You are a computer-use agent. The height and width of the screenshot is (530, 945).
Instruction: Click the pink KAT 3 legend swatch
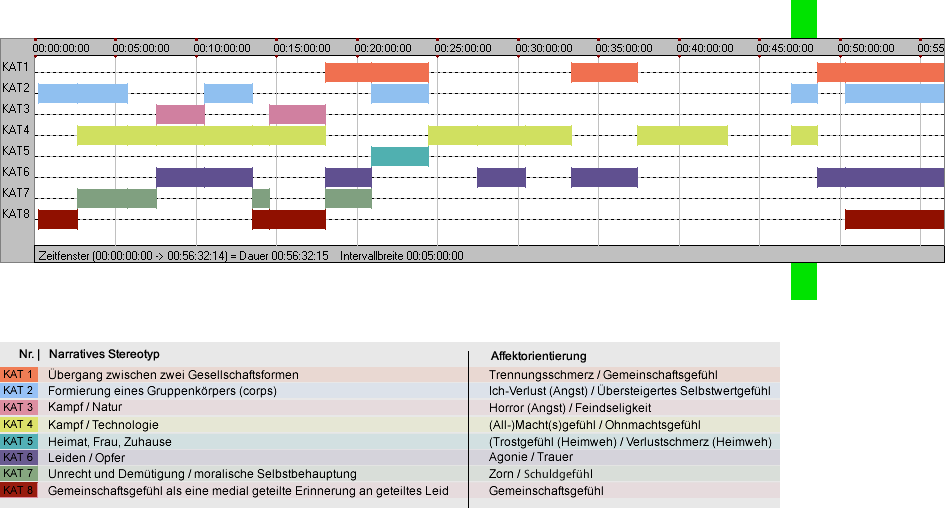[19, 408]
